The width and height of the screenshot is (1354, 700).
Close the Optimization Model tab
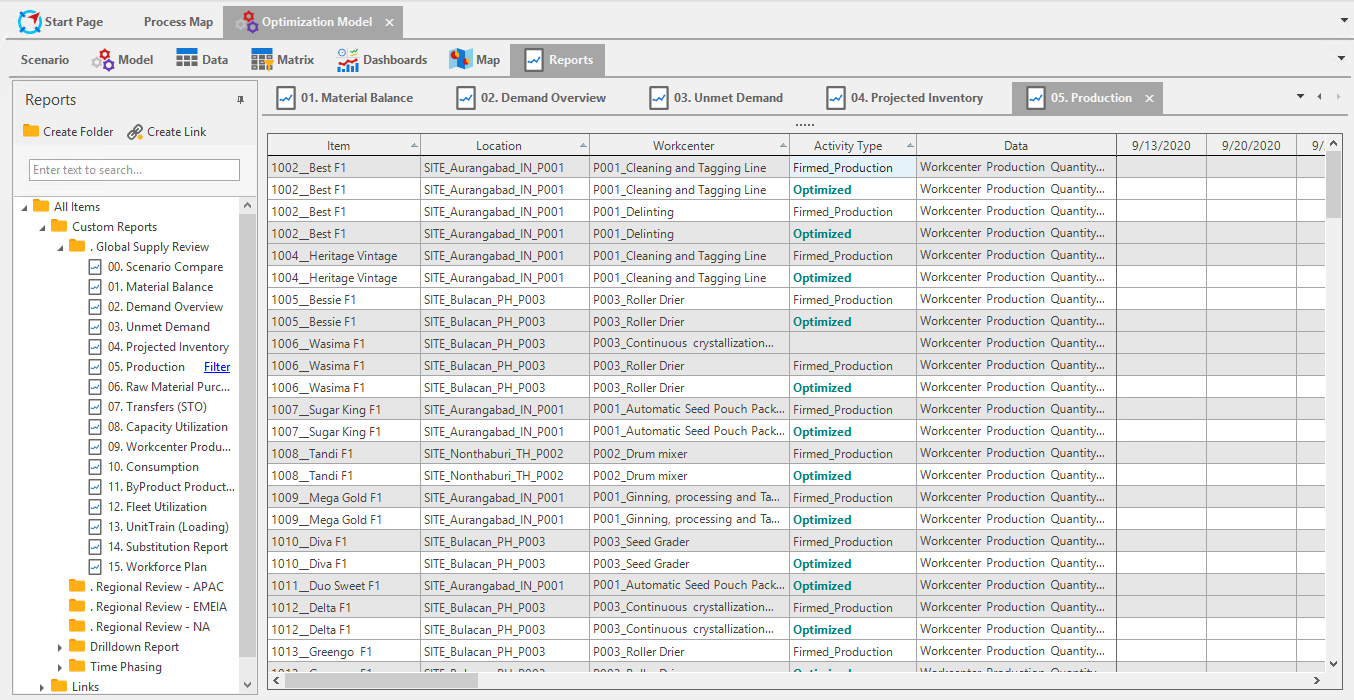tap(389, 22)
